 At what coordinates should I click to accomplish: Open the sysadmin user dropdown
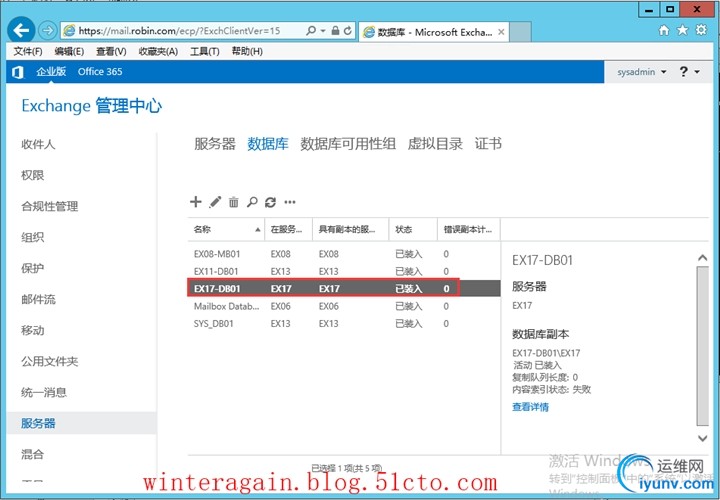641,72
